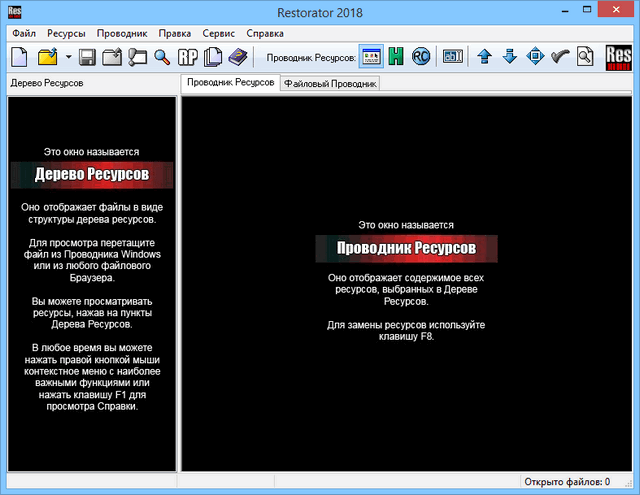Click the blue down arrow icon
640x495 pixels.
(510, 56)
